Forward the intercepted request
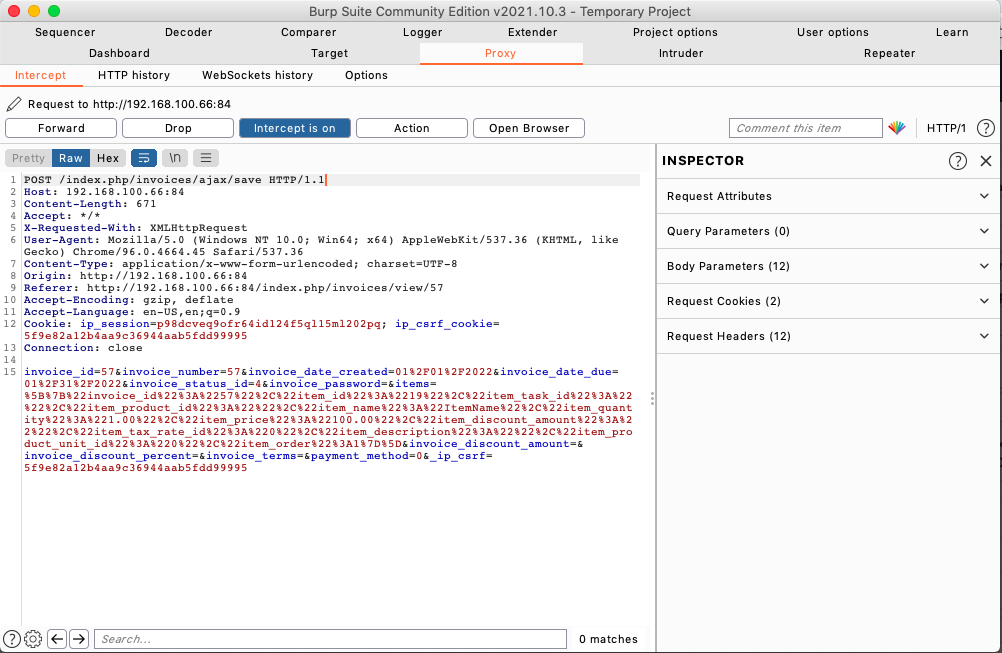Viewport: 1002px width, 653px height. [x=61, y=128]
